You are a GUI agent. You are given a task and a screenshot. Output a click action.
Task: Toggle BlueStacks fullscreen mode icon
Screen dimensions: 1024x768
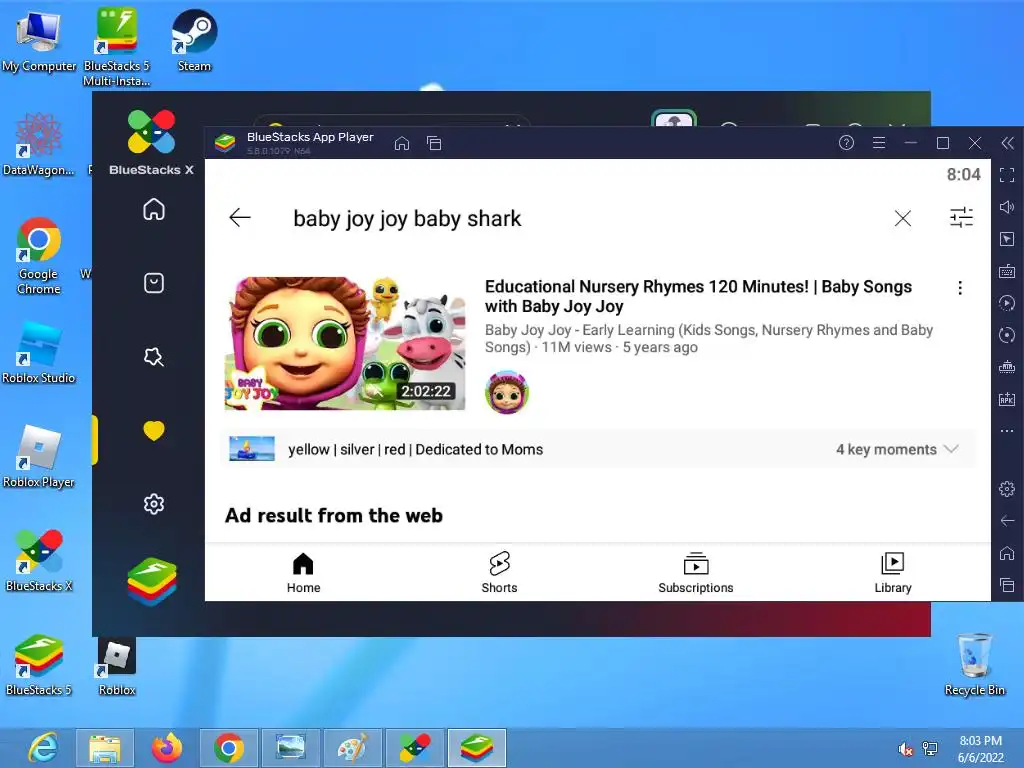tap(1007, 175)
